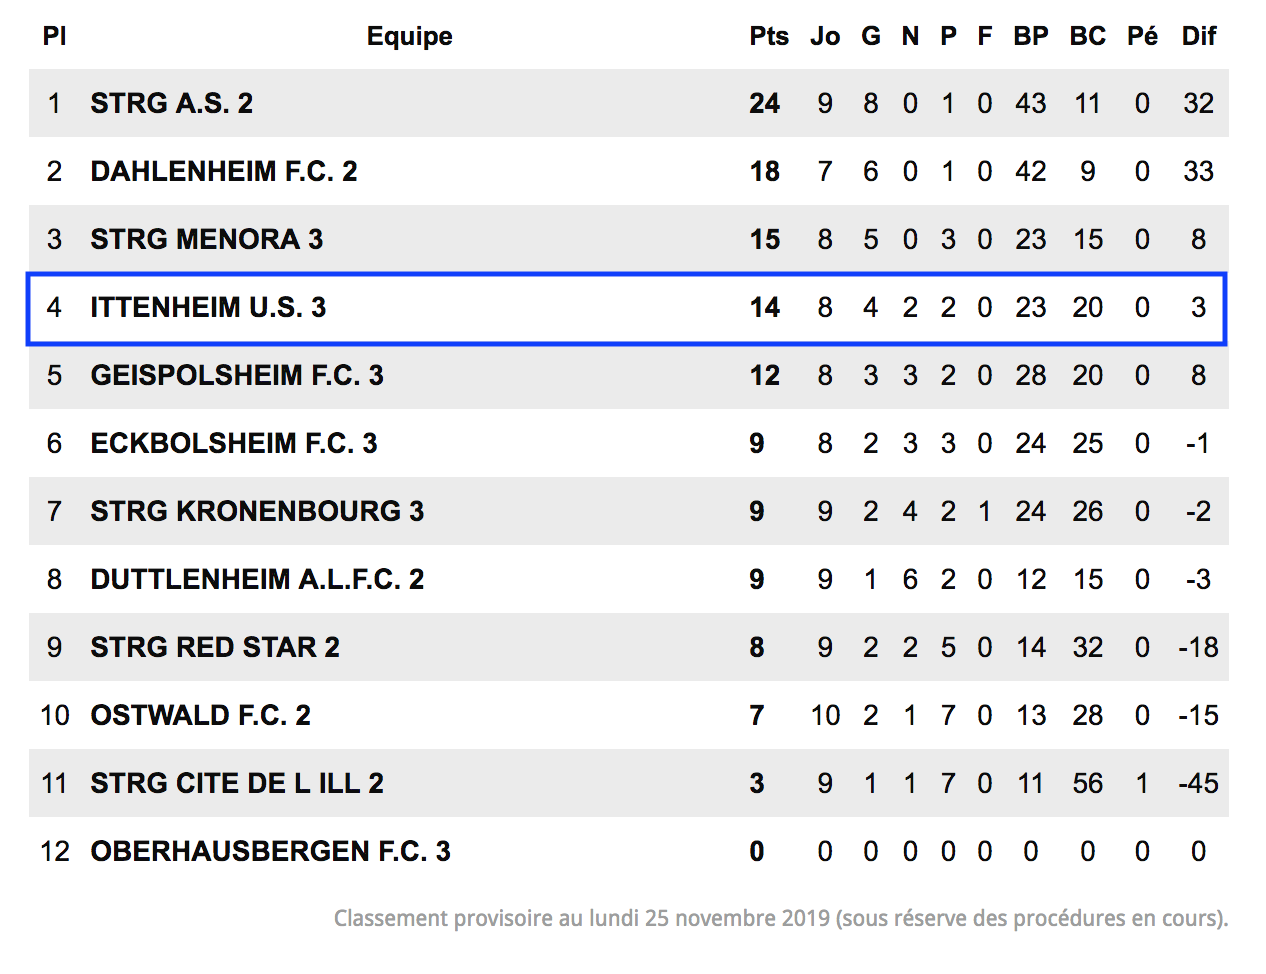Click the Classement provisoire footnote text
1266x974 pixels.
coord(781,918)
